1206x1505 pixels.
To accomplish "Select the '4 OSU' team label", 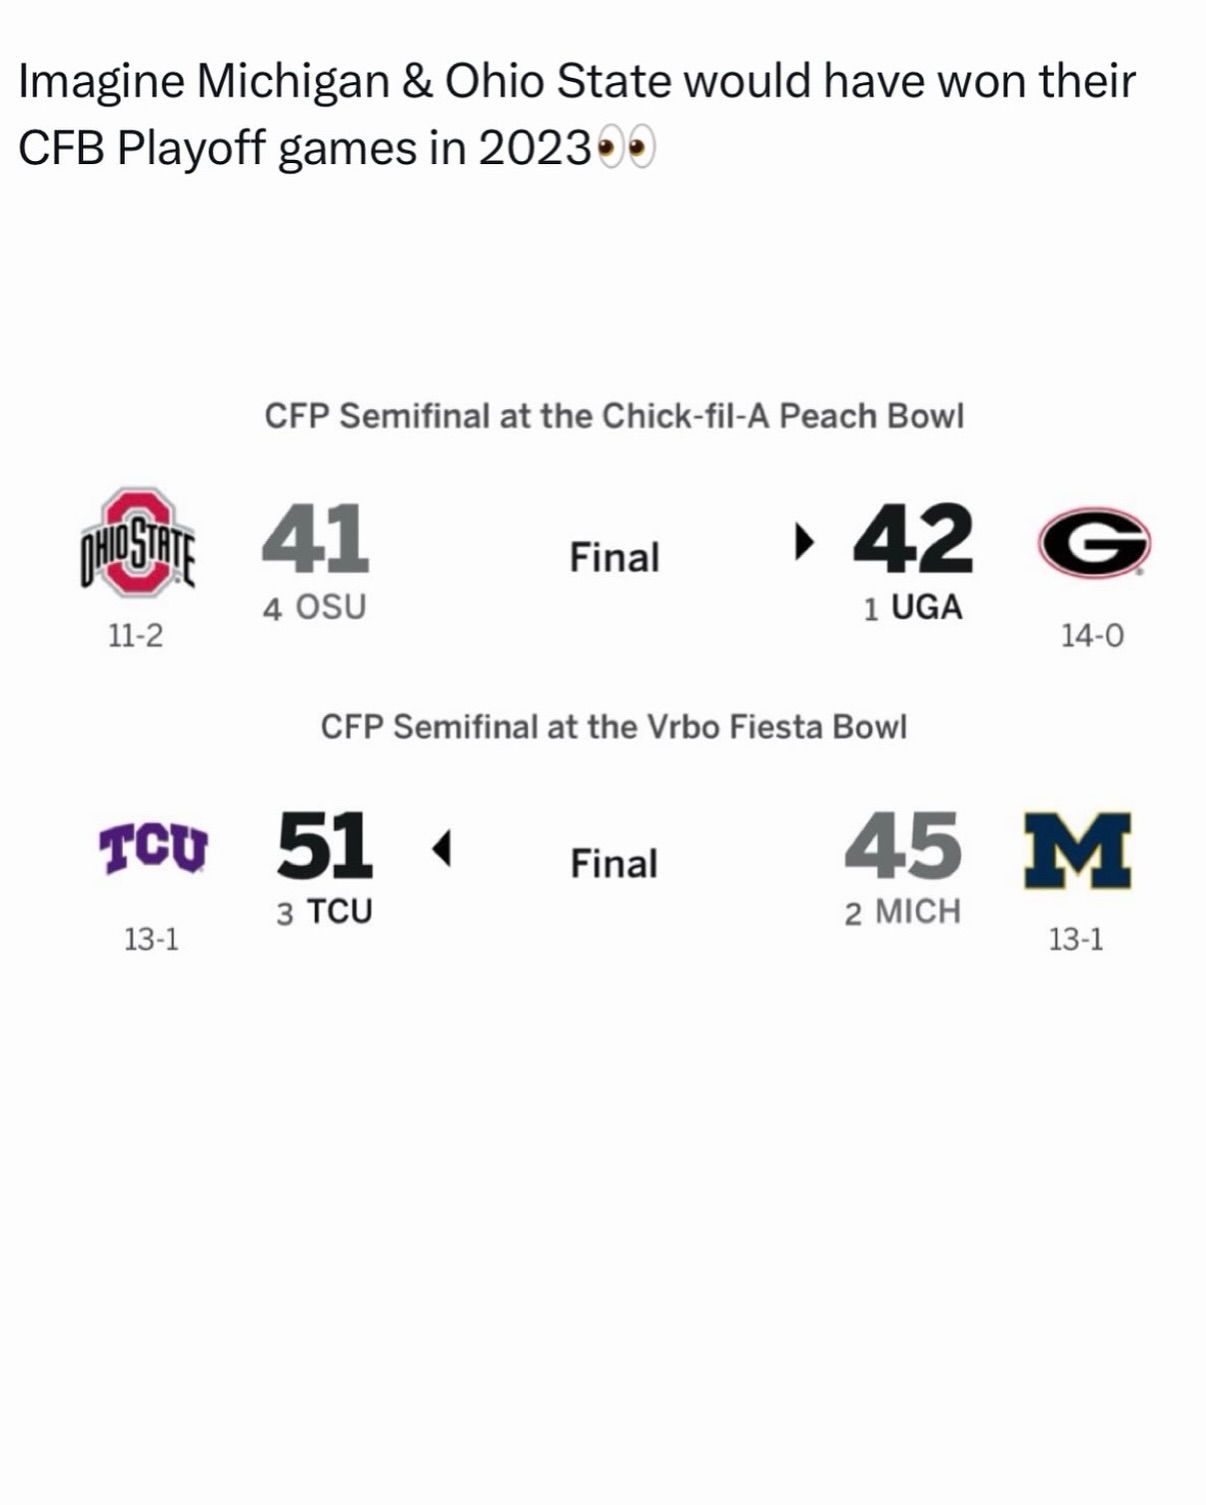I will pyautogui.click(x=314, y=607).
